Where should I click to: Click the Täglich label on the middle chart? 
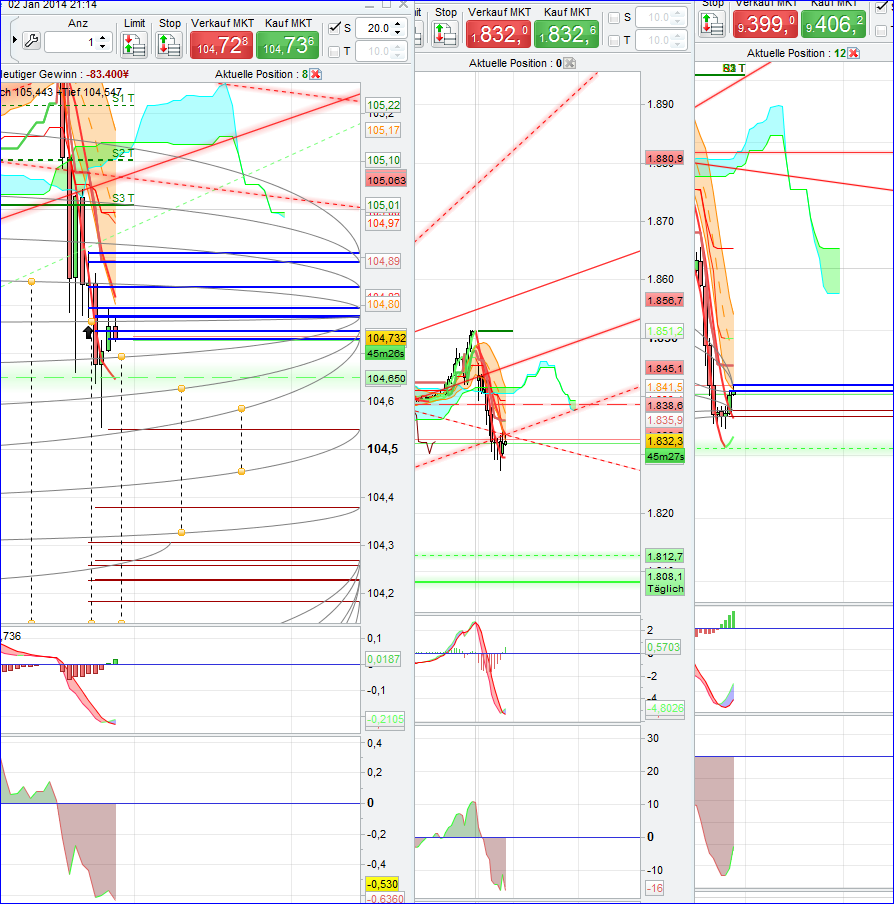click(x=665, y=589)
